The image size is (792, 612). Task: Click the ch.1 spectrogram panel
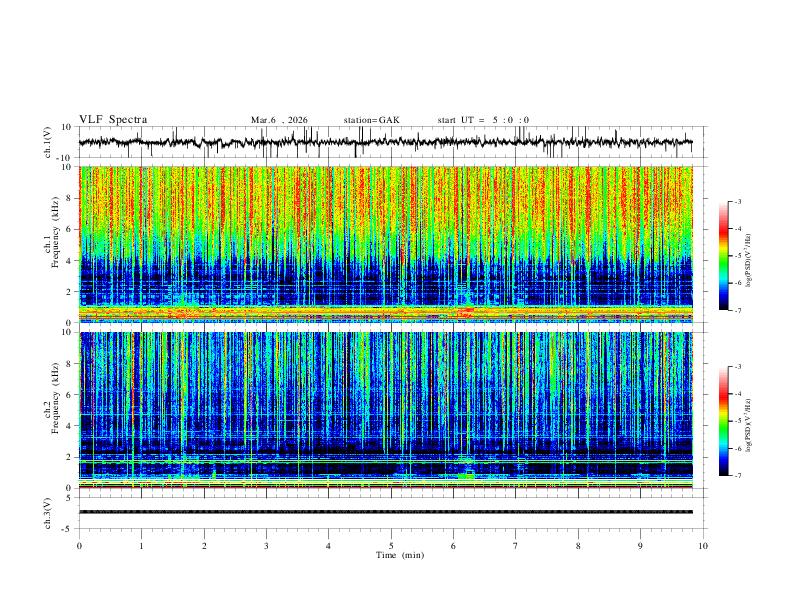[386, 244]
